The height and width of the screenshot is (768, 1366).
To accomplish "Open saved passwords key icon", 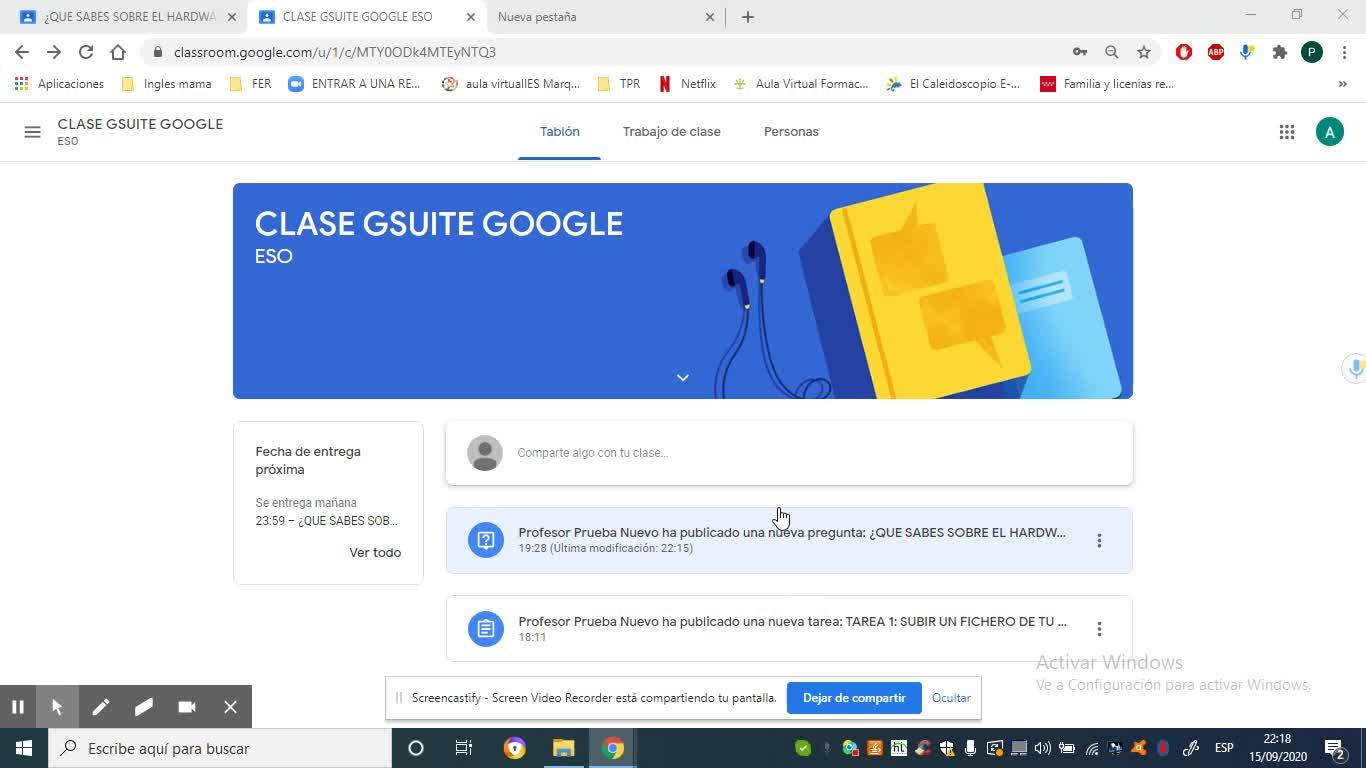I will click(1080, 52).
